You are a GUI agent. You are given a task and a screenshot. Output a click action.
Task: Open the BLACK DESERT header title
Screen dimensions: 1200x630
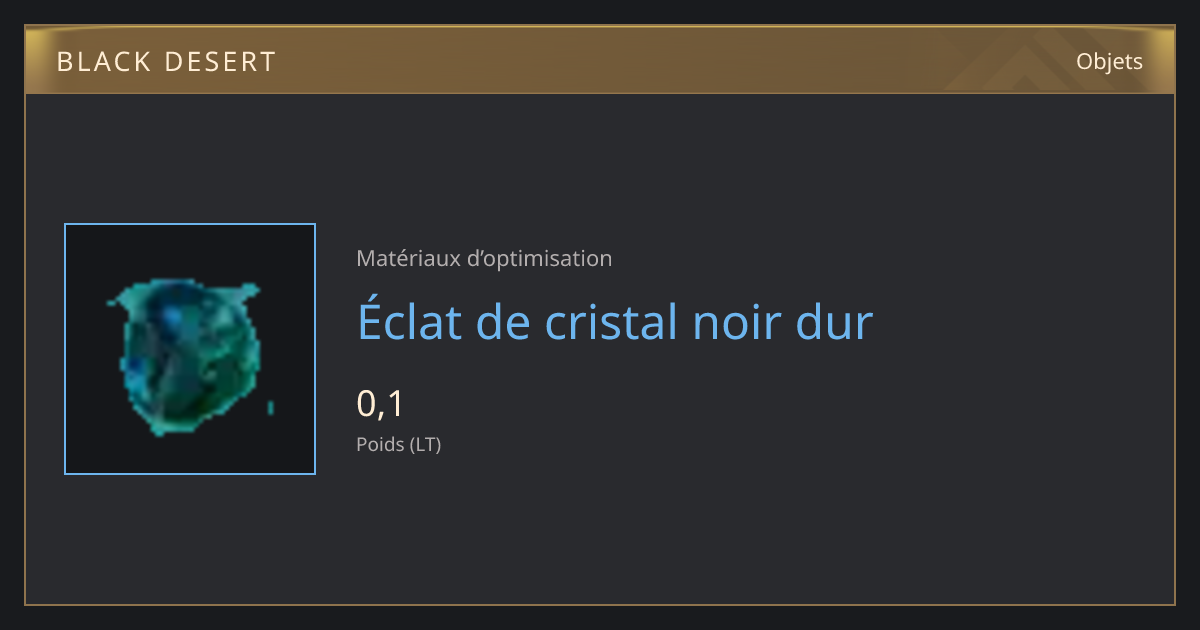pos(166,62)
